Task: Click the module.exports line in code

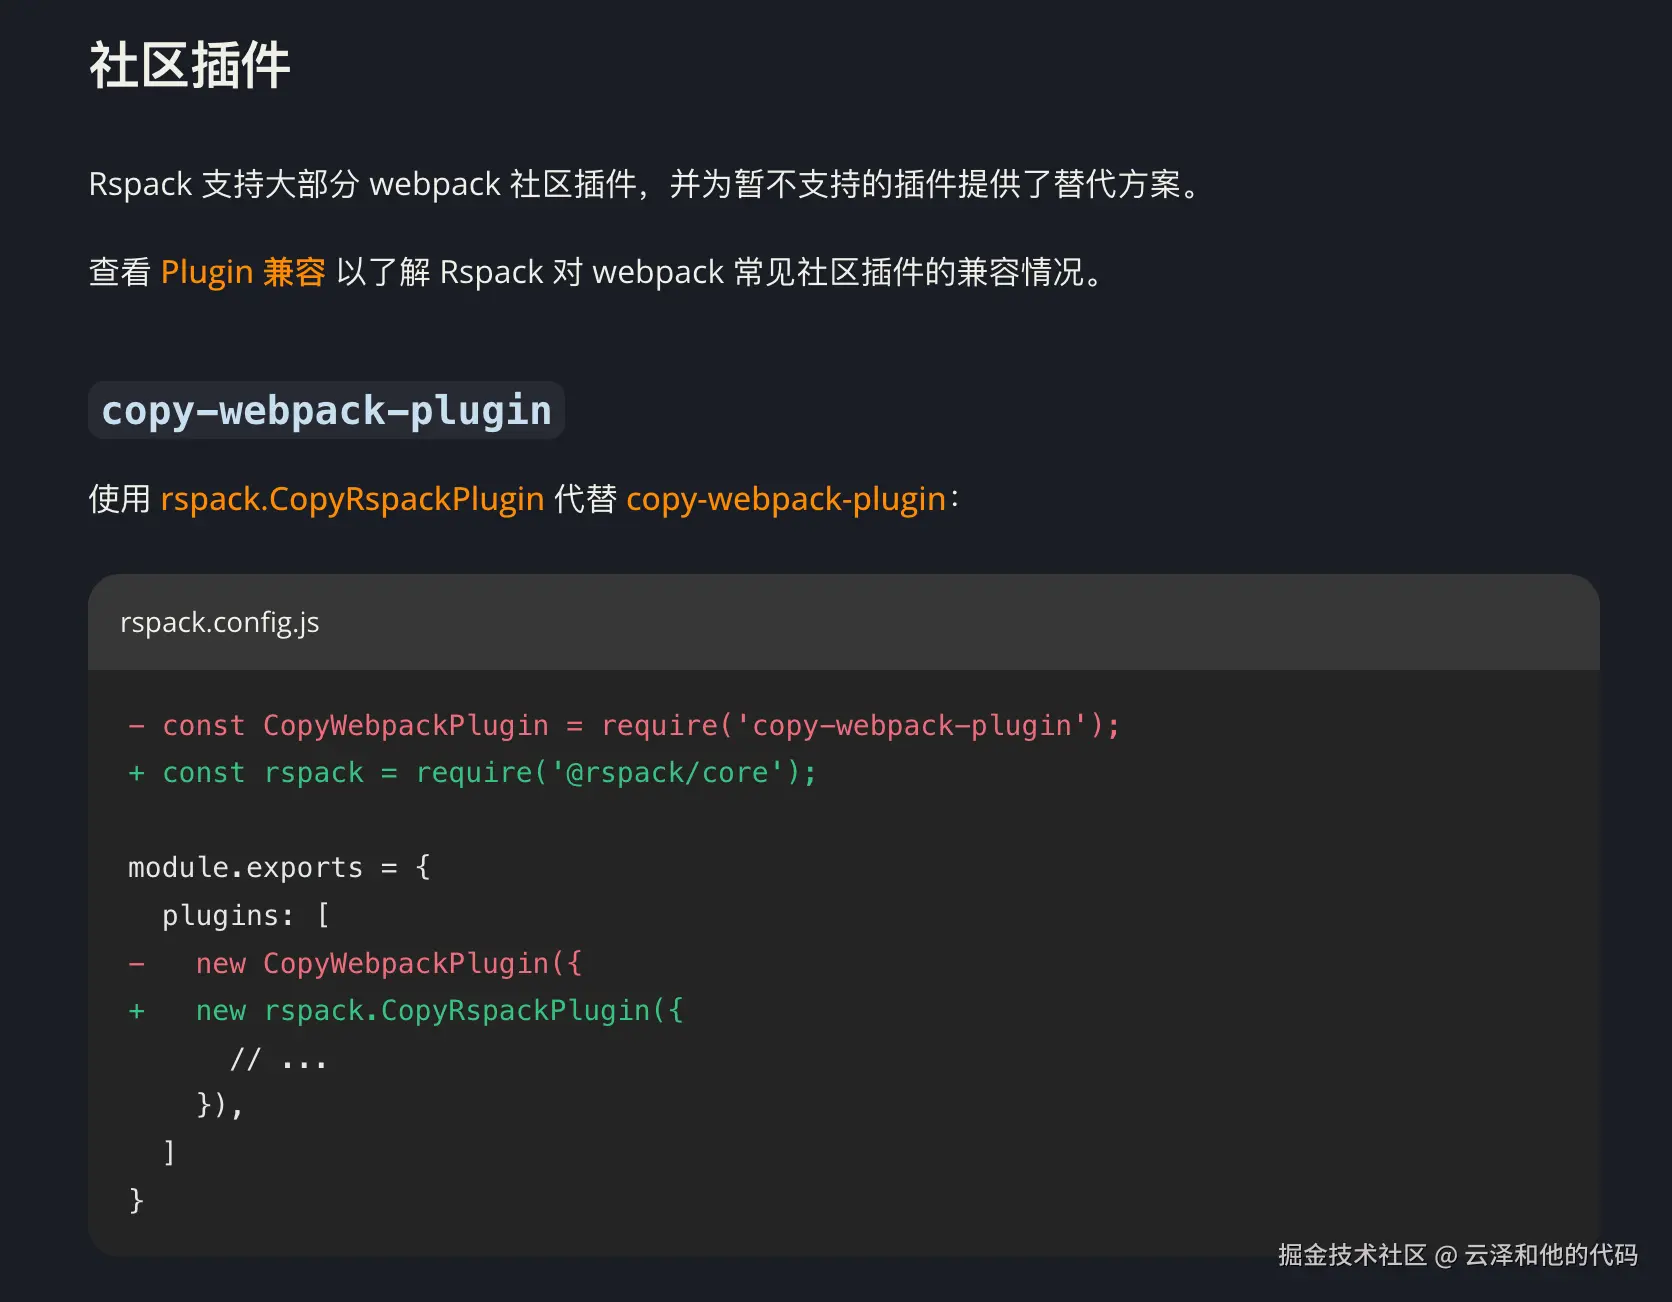Action: [278, 867]
